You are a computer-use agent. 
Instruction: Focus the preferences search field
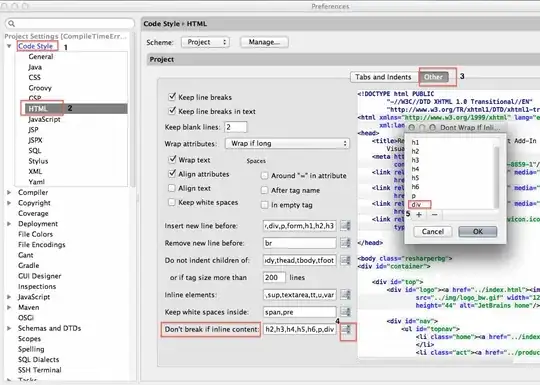pos(70,23)
